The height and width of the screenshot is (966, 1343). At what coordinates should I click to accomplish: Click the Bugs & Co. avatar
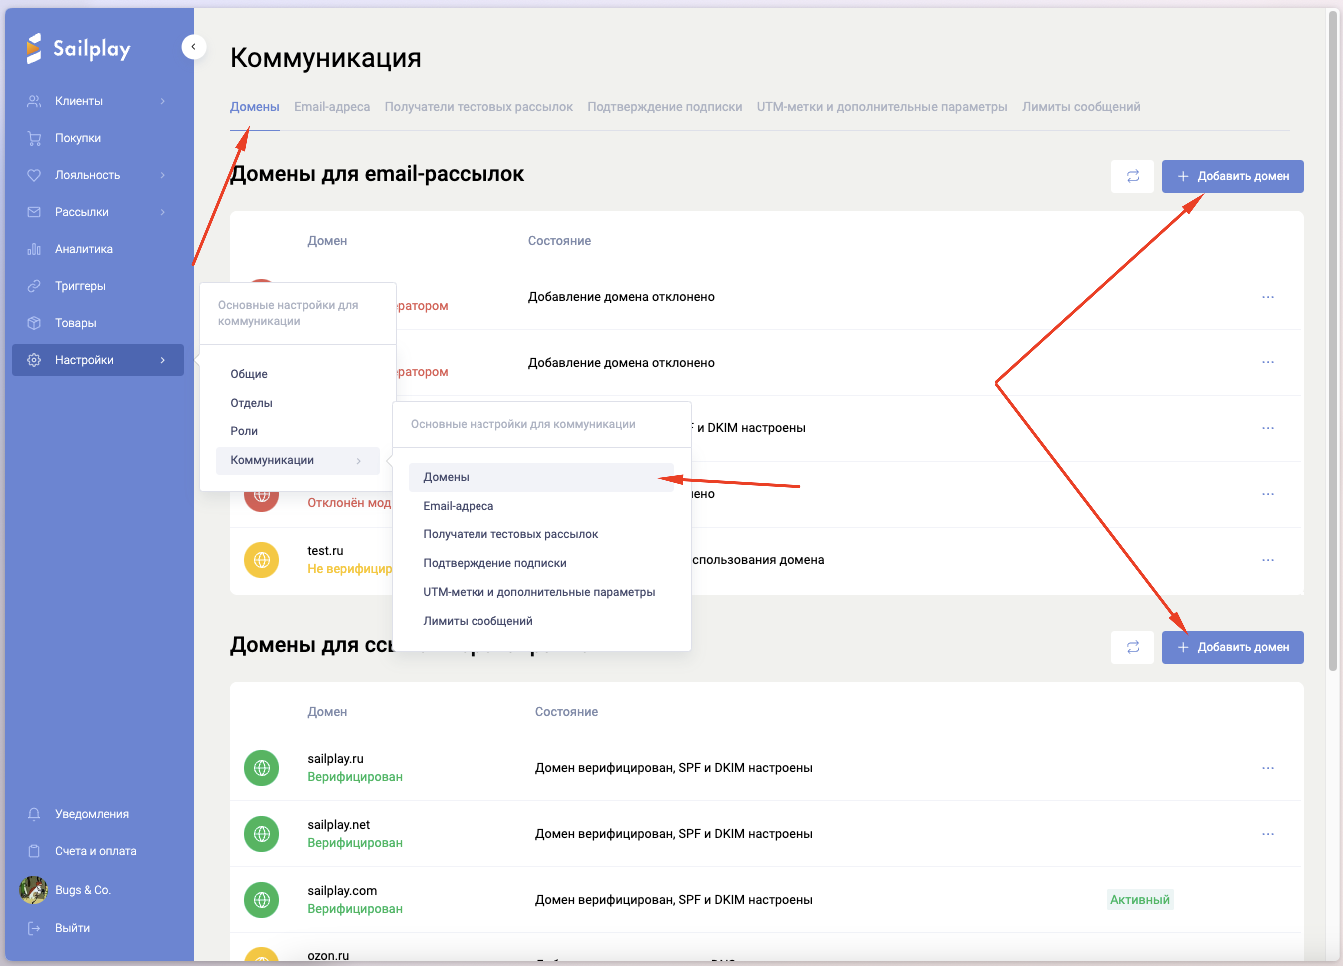point(34,890)
